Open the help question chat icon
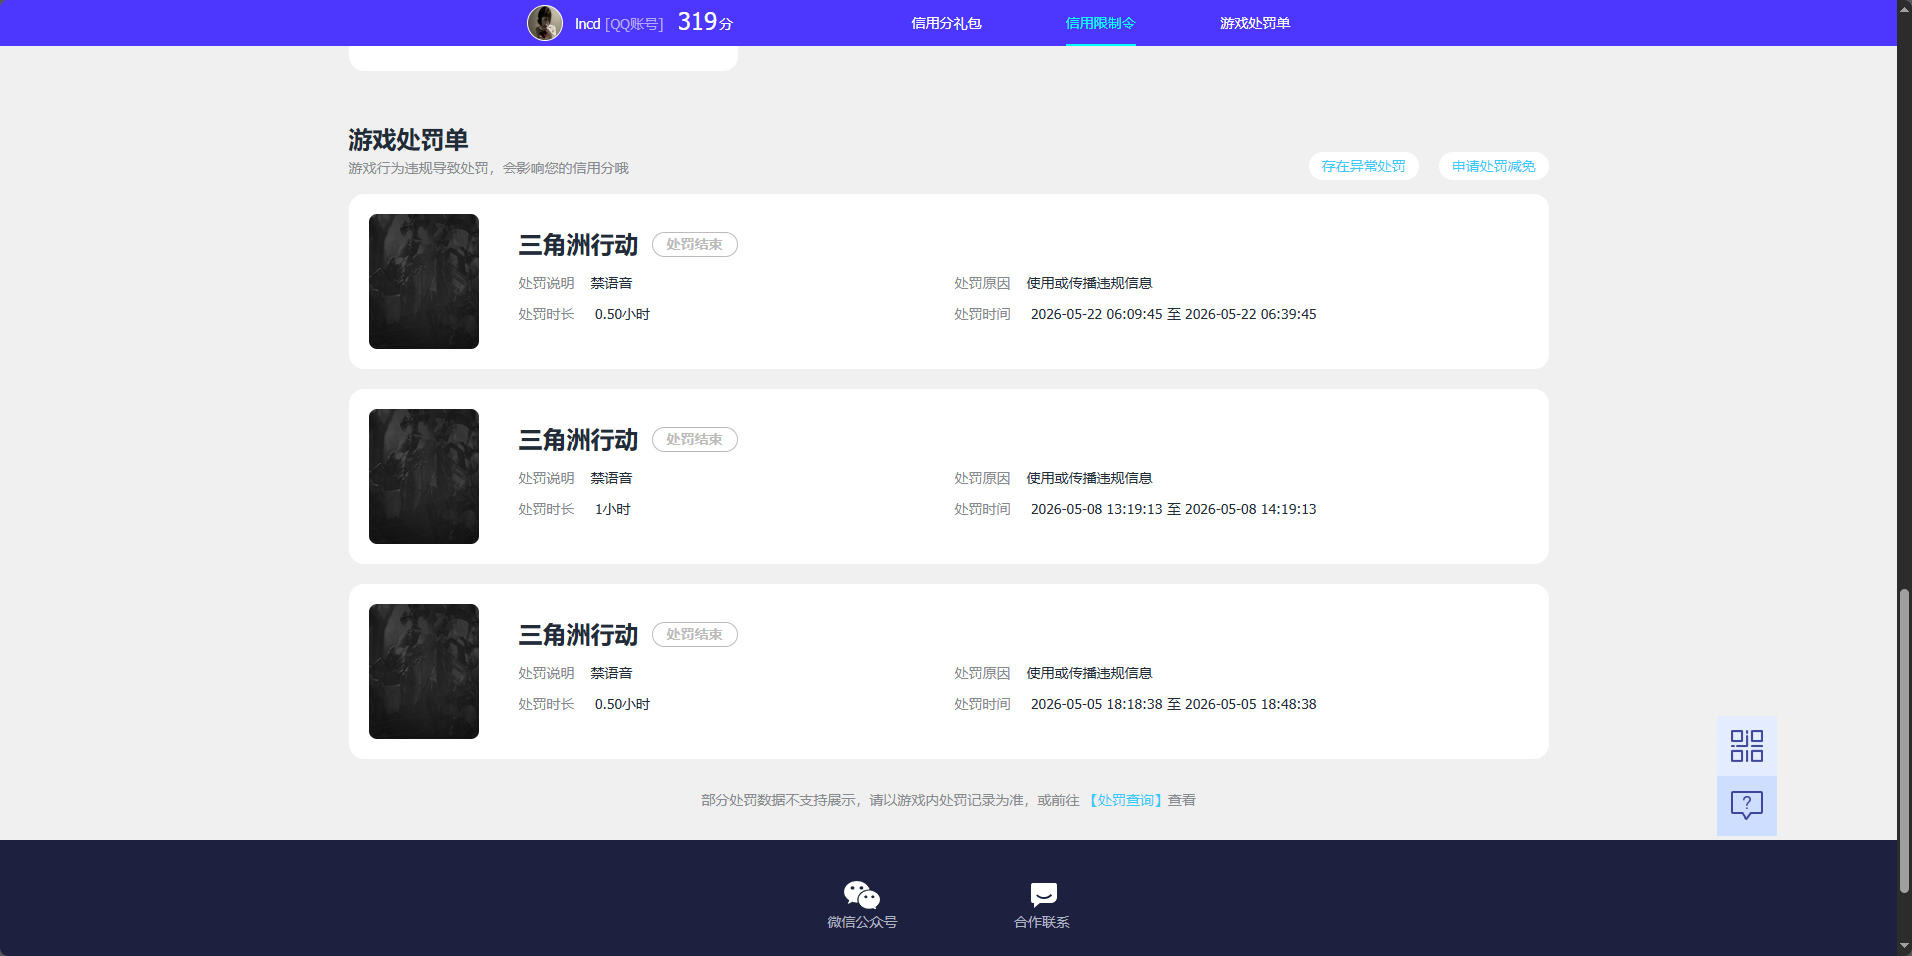1912x956 pixels. (1746, 806)
